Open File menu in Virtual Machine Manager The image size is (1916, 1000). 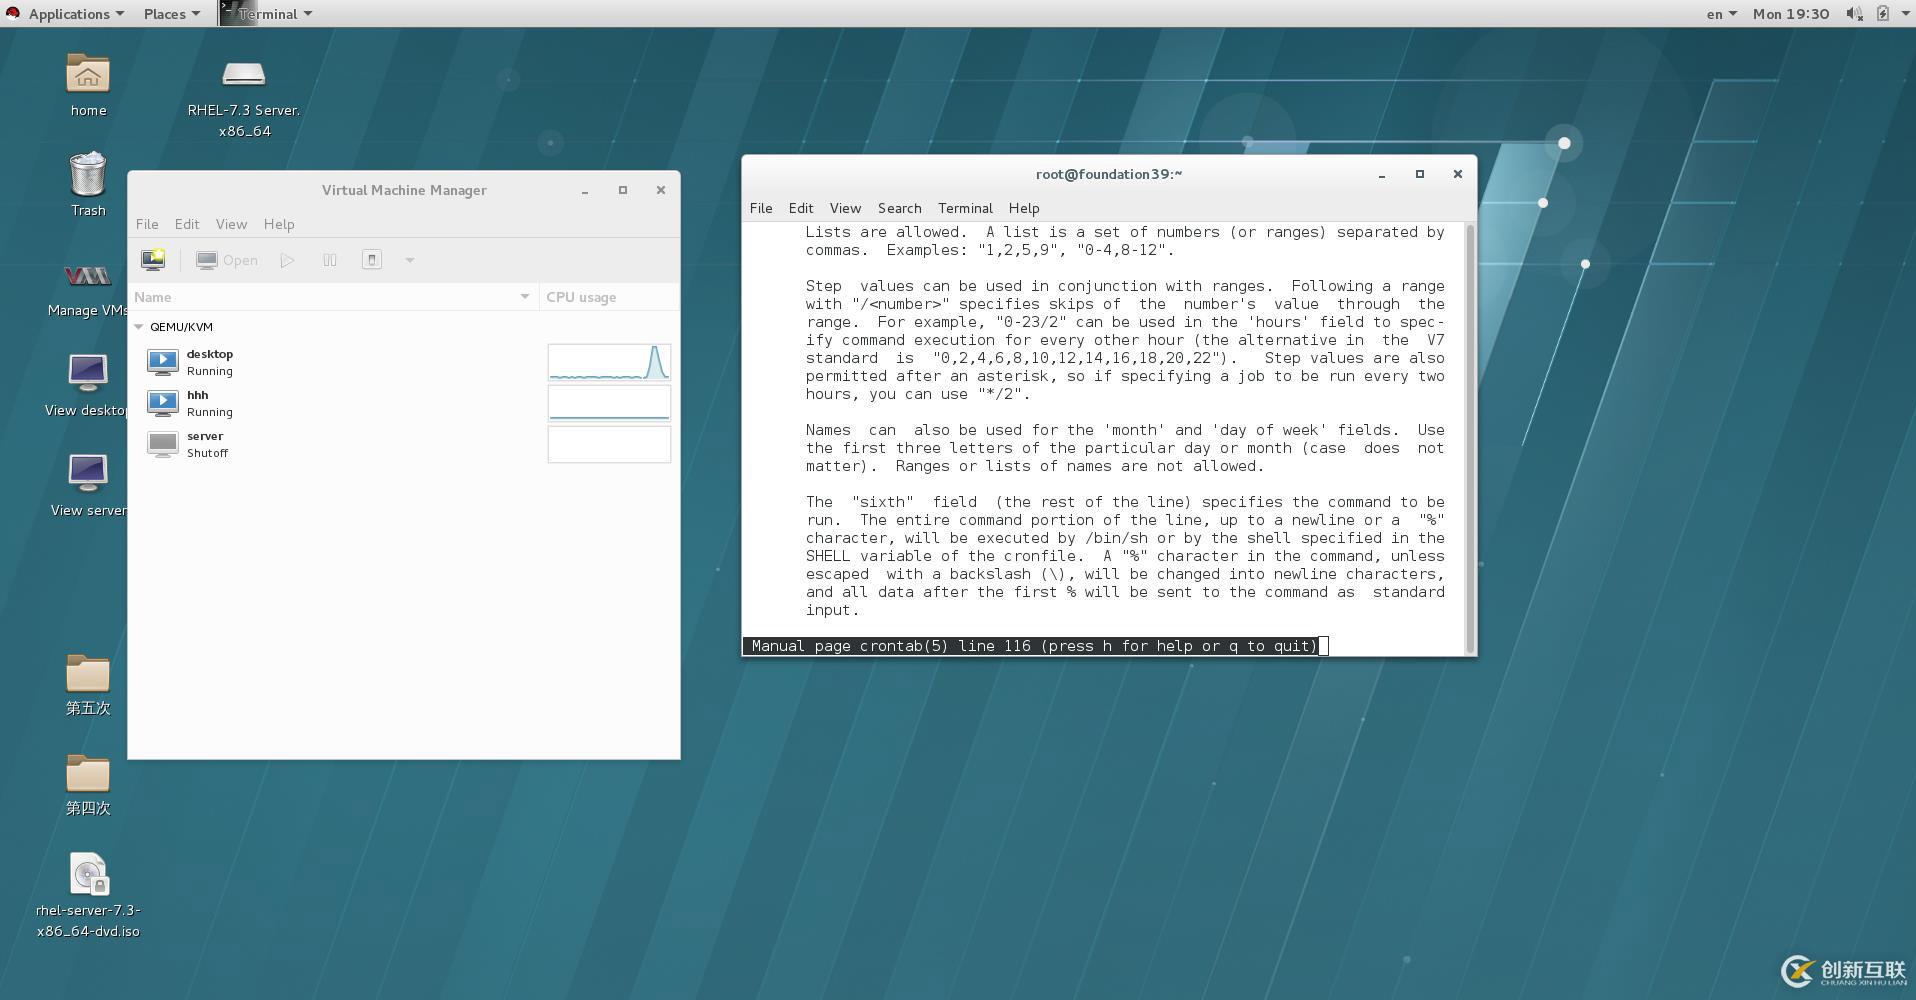point(147,224)
